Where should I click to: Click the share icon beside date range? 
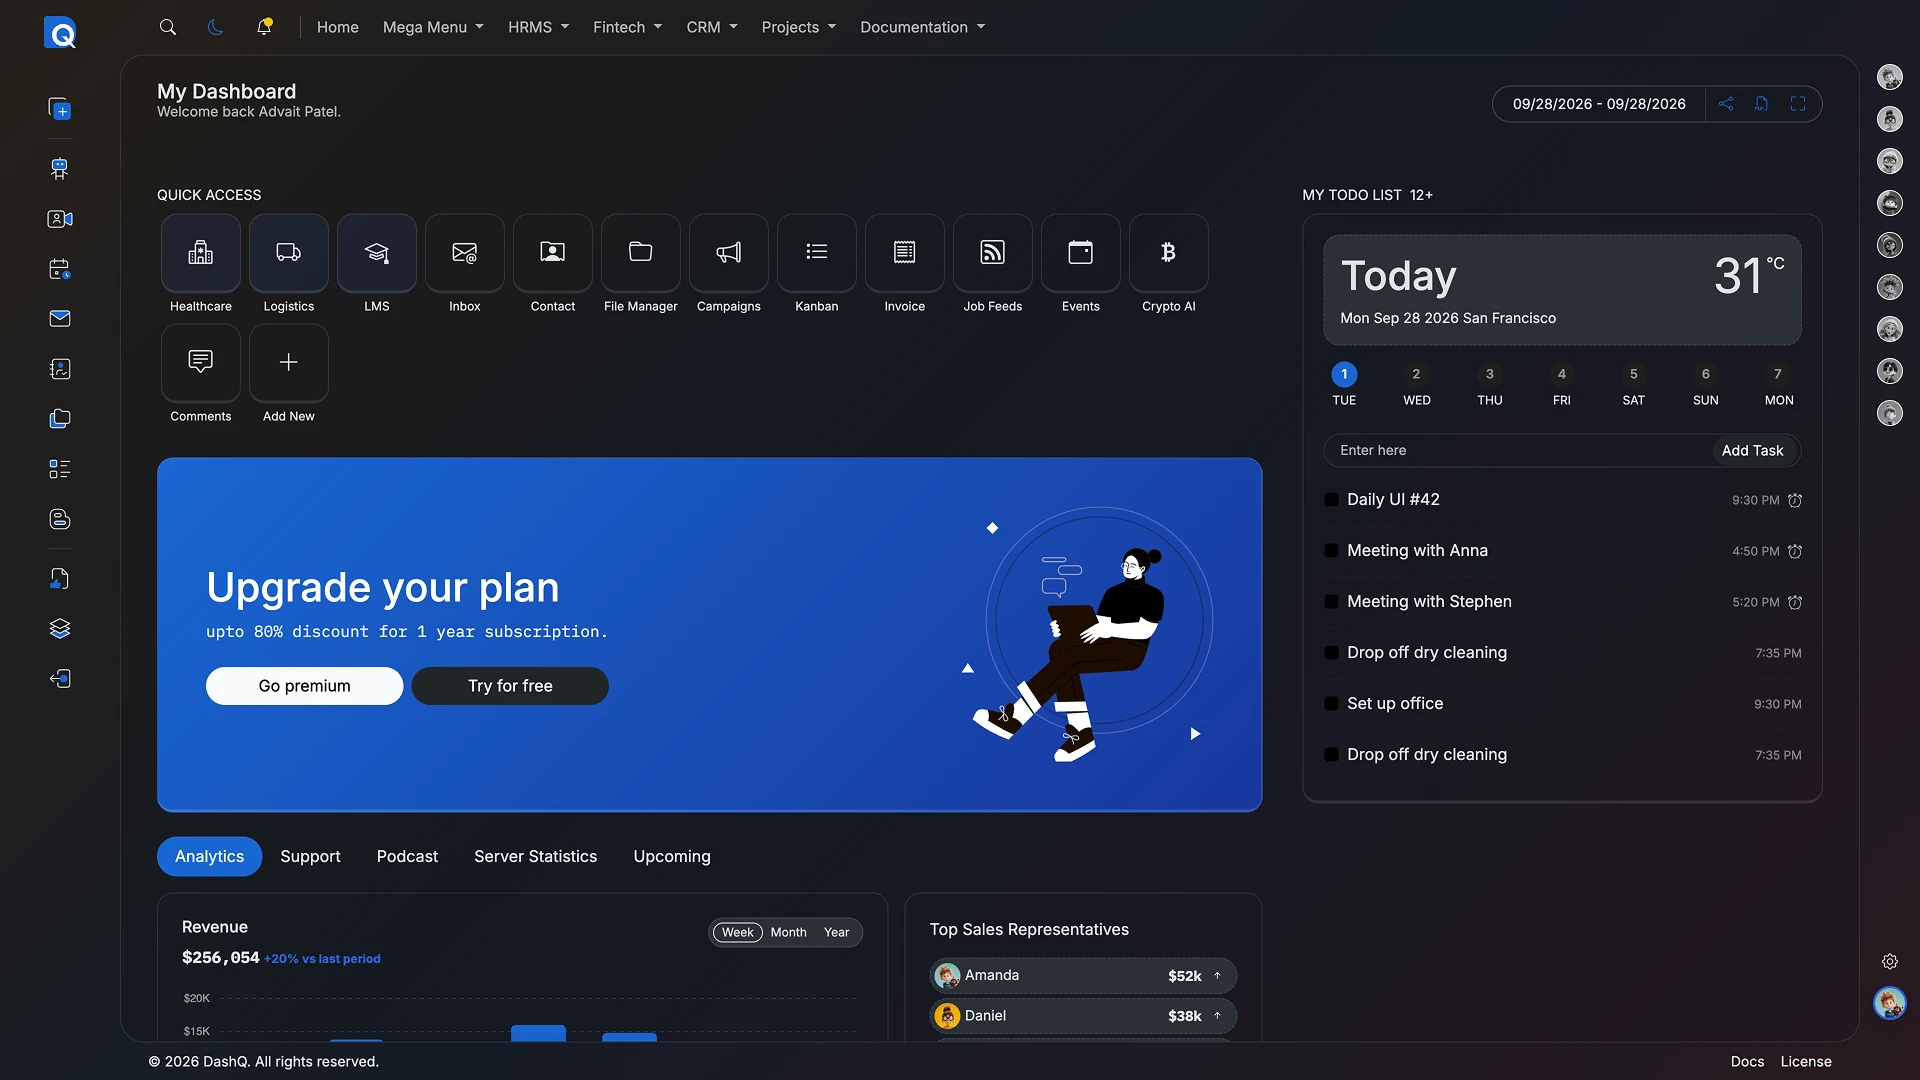(x=1726, y=104)
